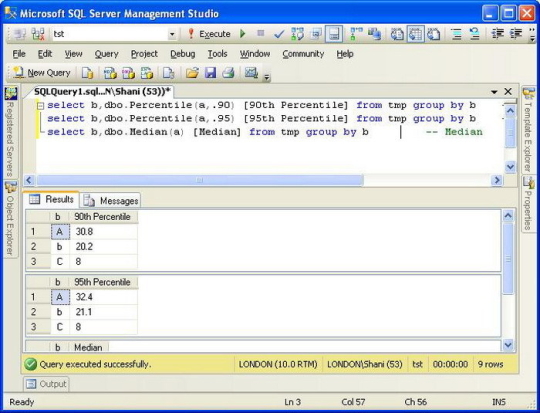This screenshot has width=540, height=413.
Task: Select the 21.1 cell in results
Action: [x=104, y=312]
